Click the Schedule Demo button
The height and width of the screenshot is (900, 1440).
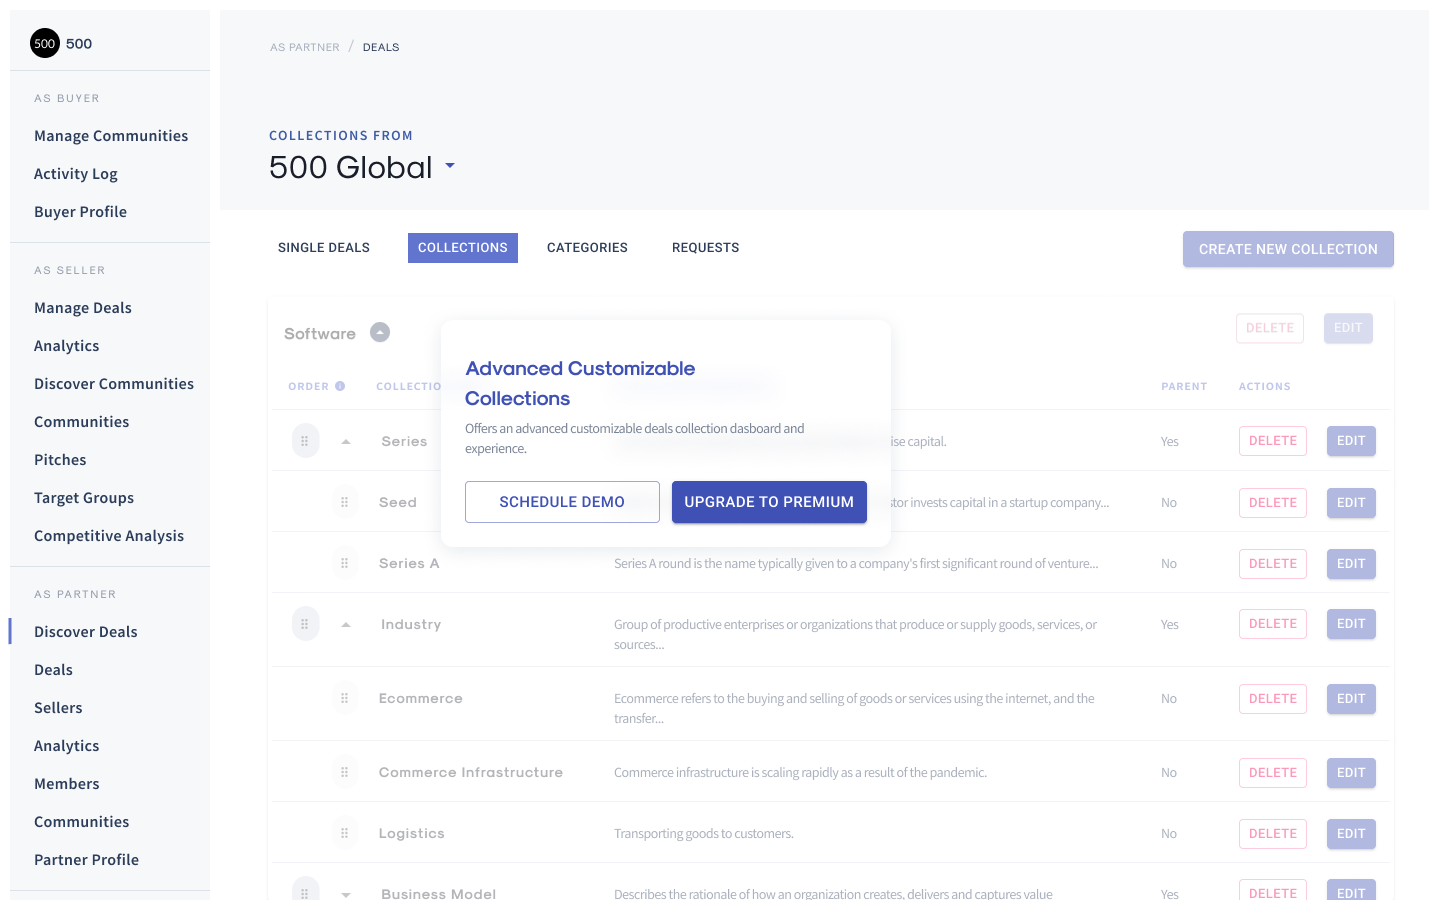[562, 502]
